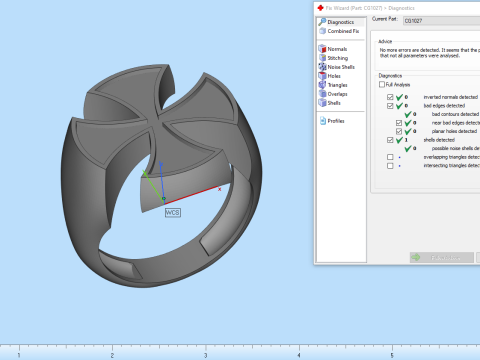This screenshot has width=480, height=360.
Task: Select the Overlaps fixing tool
Action: [333, 94]
